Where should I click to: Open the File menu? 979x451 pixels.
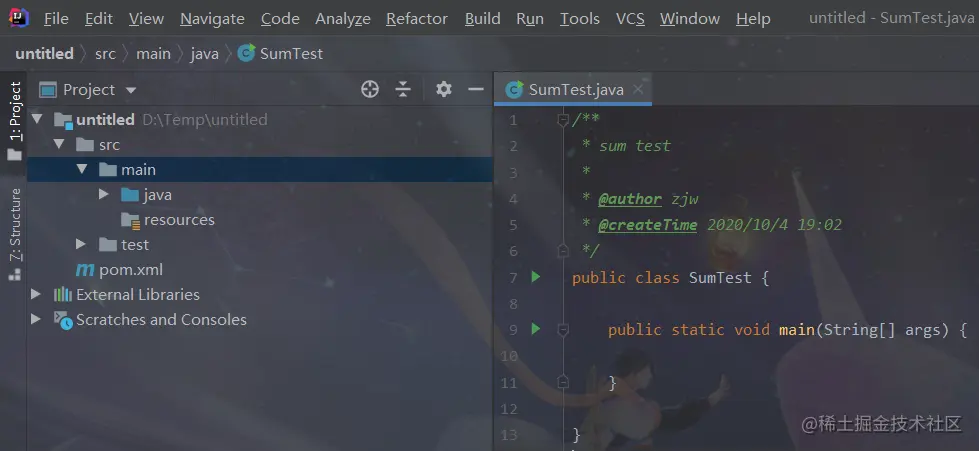point(56,19)
